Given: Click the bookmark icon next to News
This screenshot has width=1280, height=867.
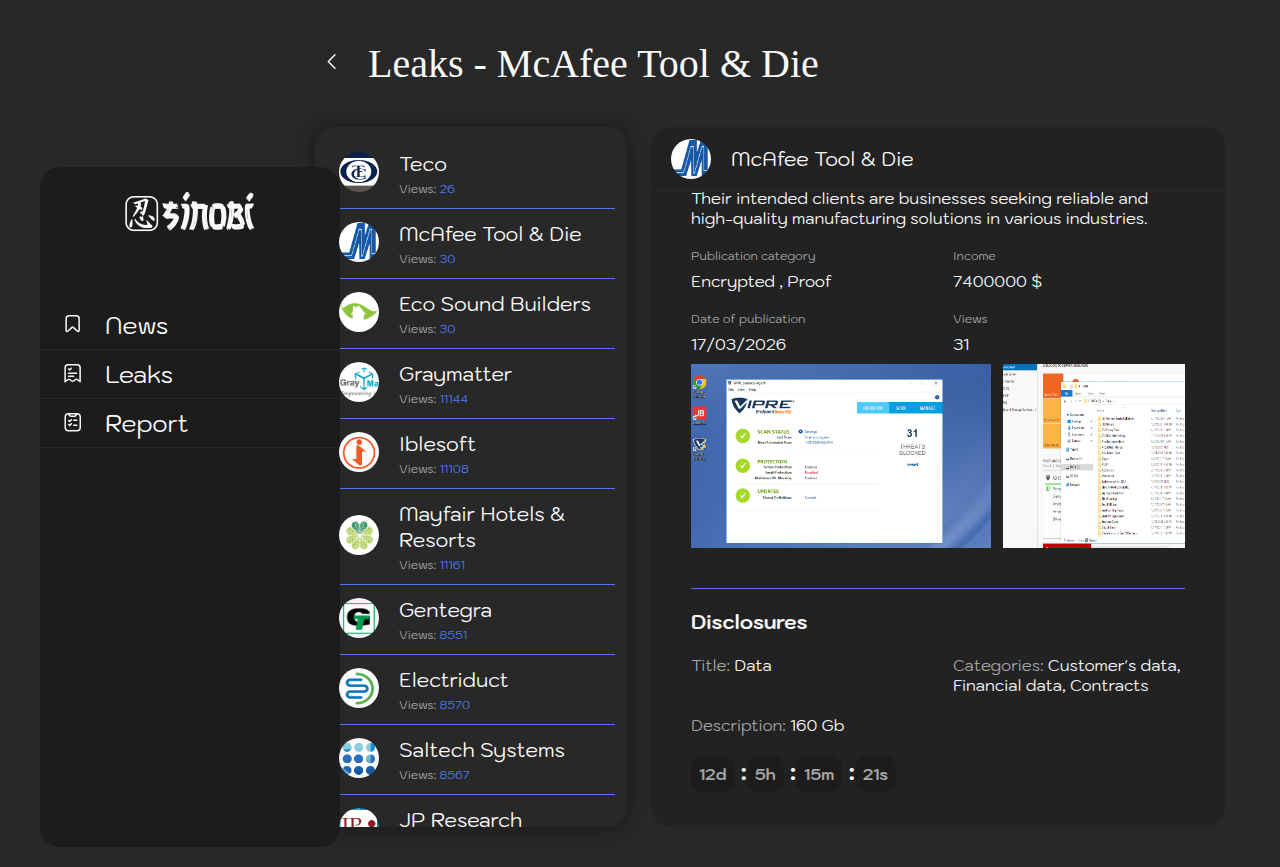Looking at the screenshot, I should [73, 324].
